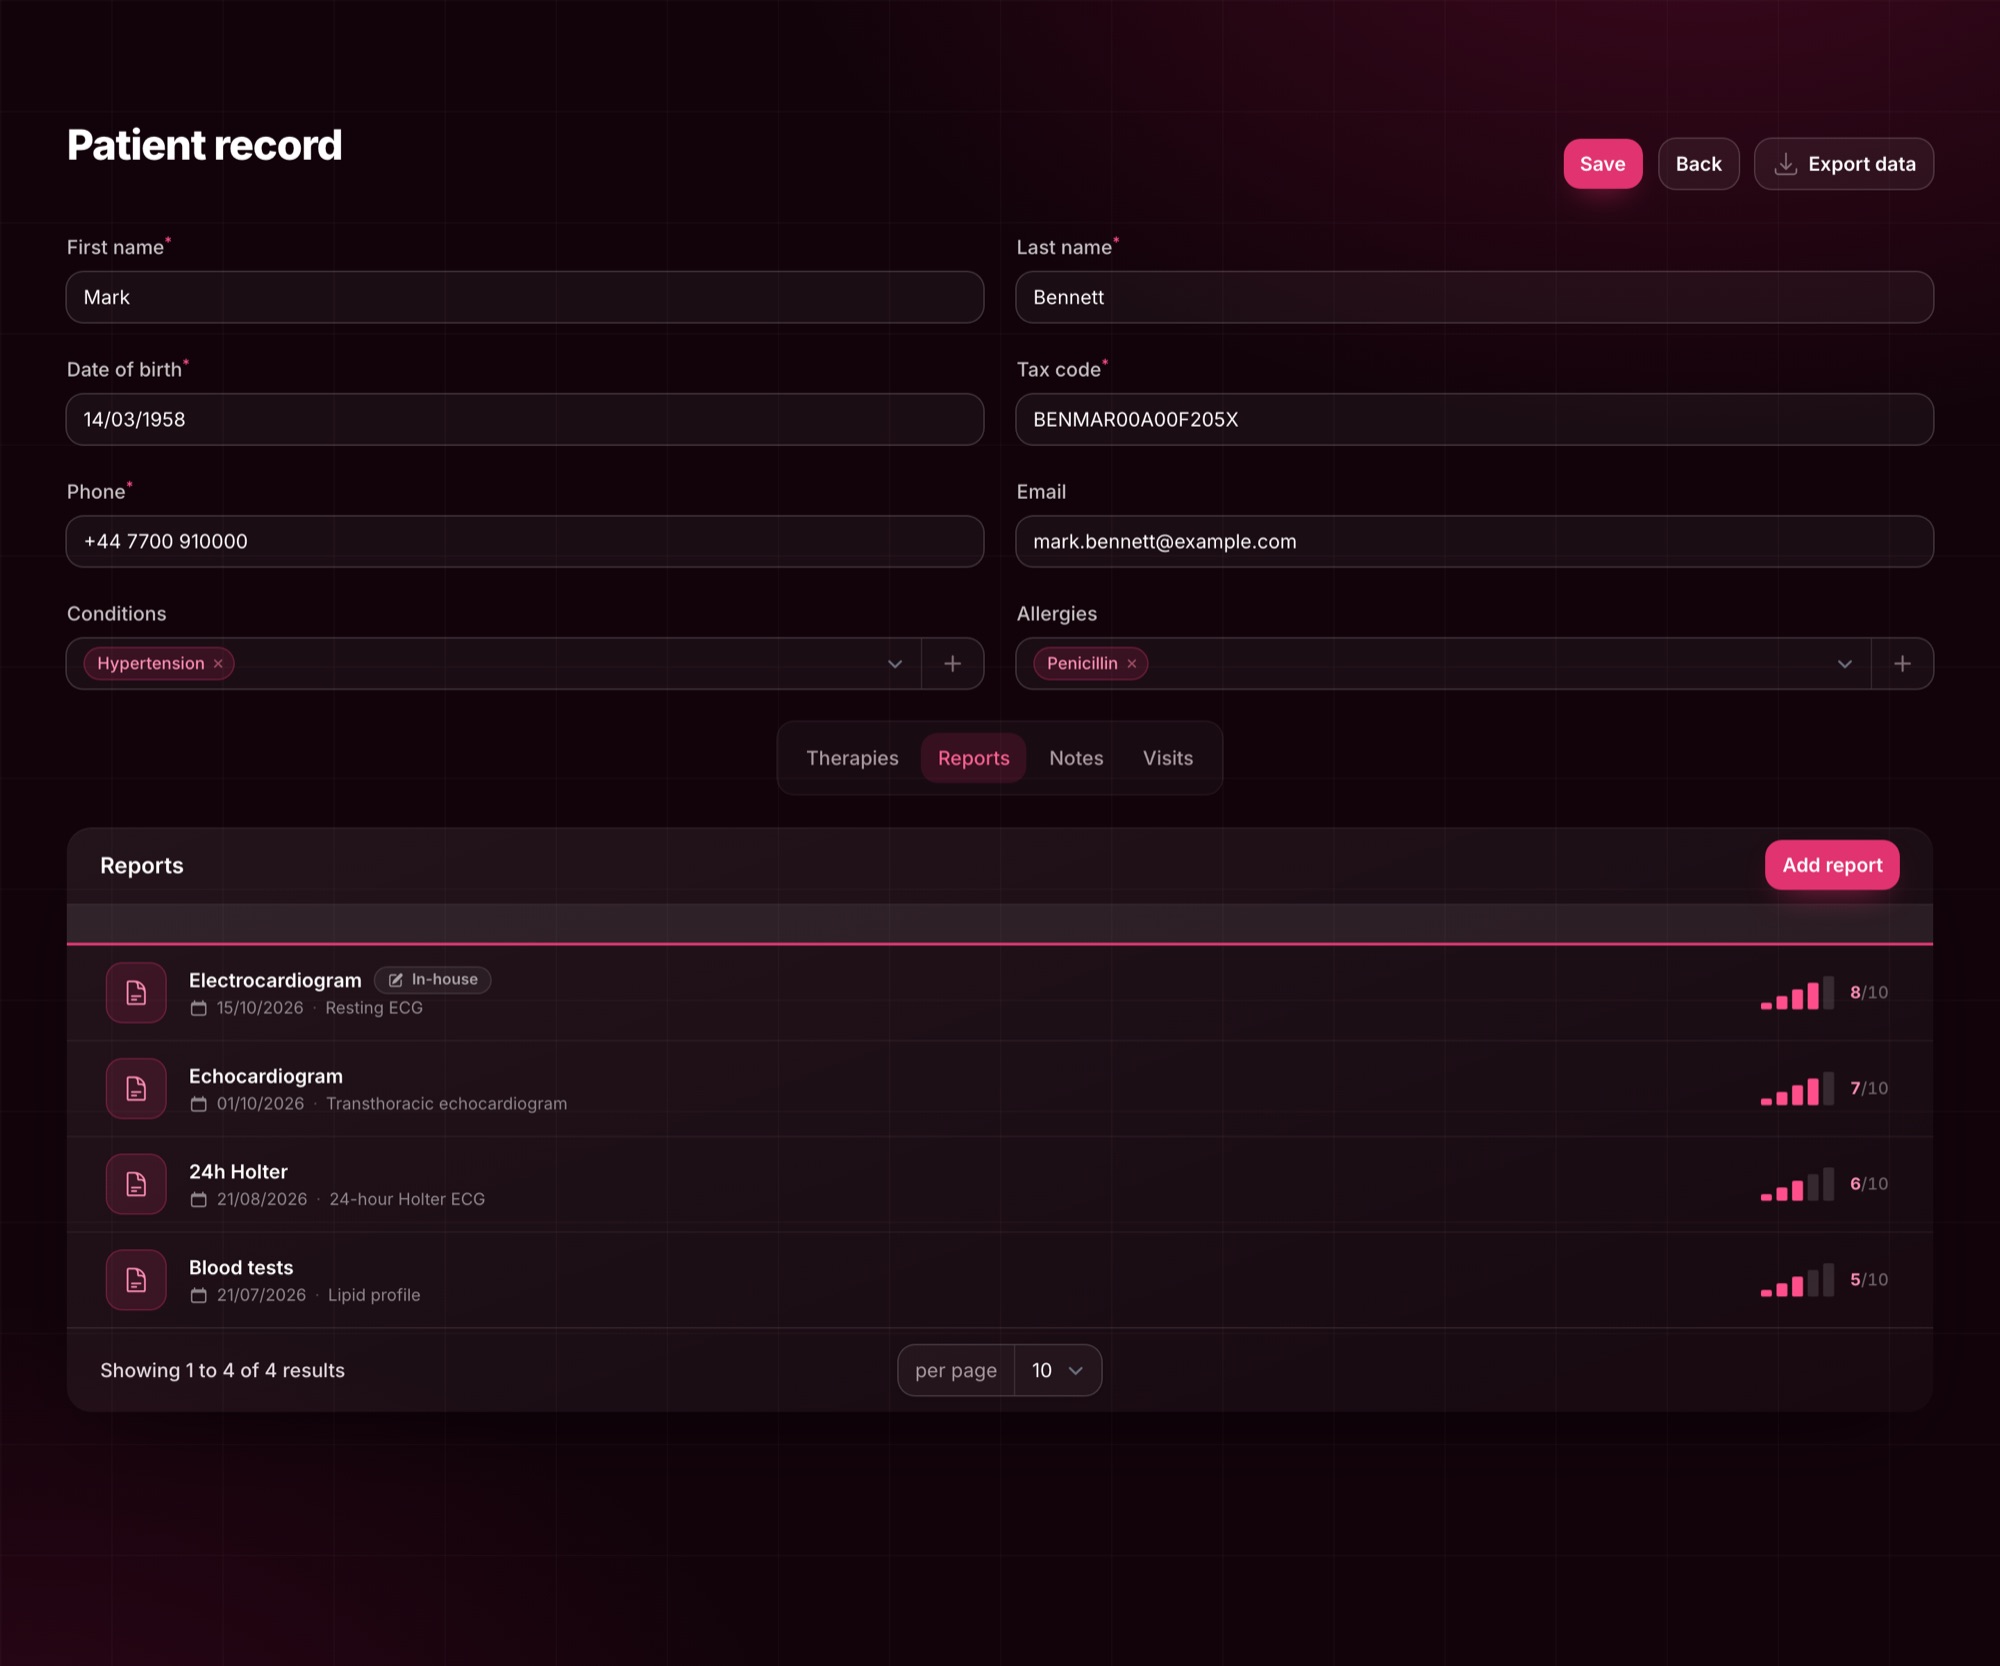This screenshot has height=1666, width=2000.
Task: Click the calendar icon beside 15/10/2026
Action: click(x=199, y=1008)
